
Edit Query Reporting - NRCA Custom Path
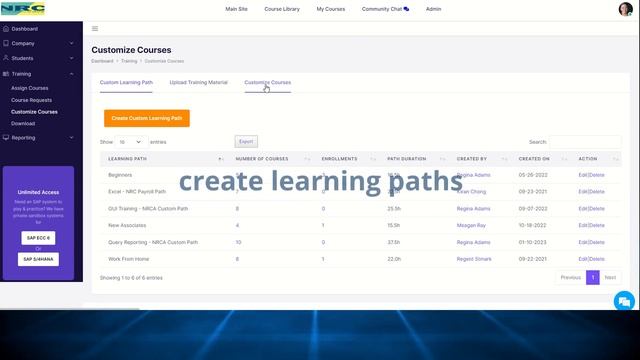tap(582, 242)
